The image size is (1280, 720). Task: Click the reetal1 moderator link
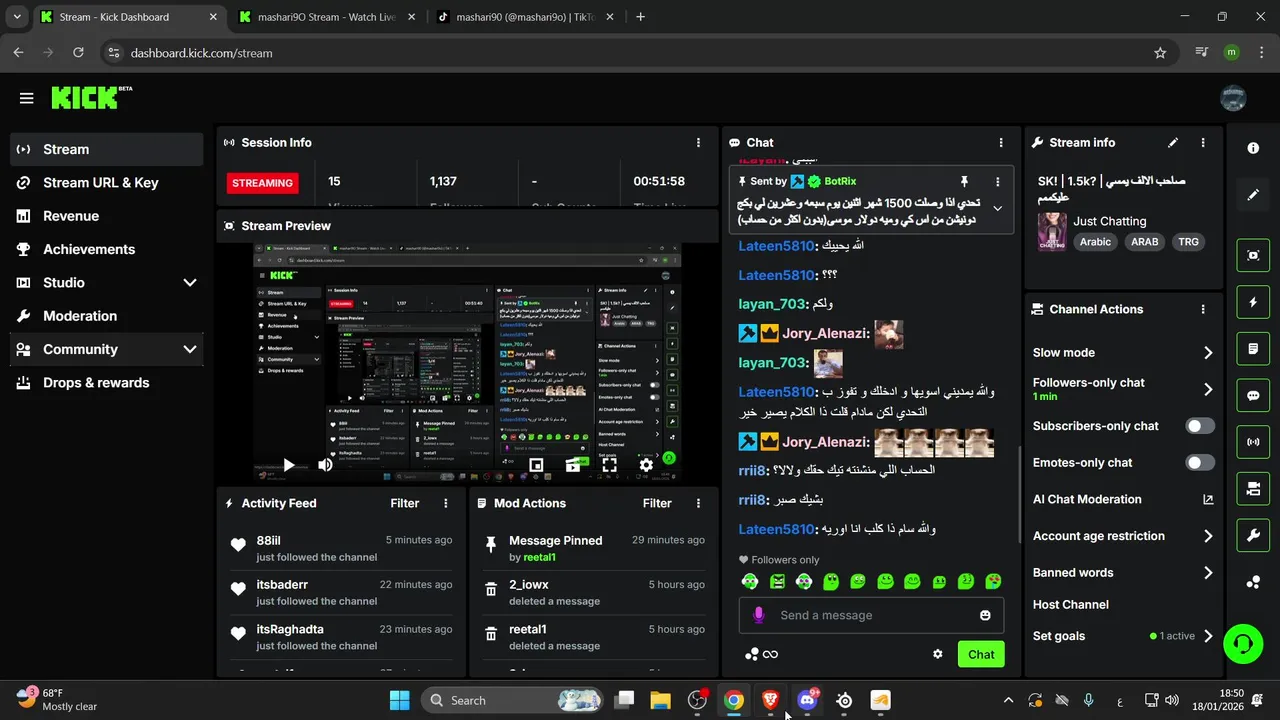540,557
